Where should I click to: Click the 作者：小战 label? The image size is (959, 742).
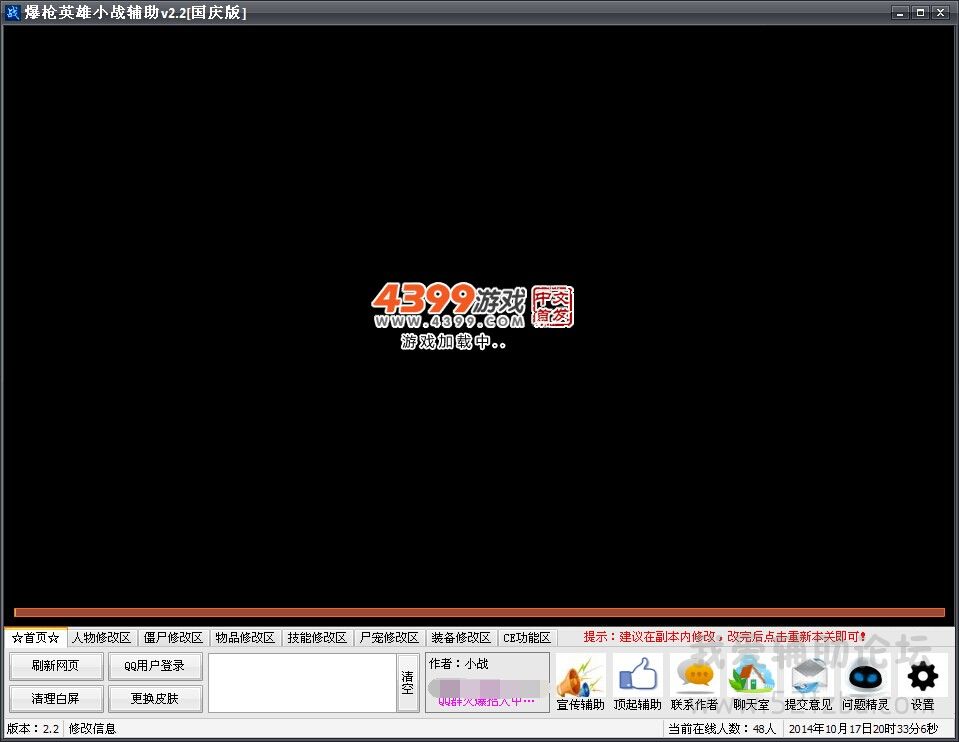point(459,664)
